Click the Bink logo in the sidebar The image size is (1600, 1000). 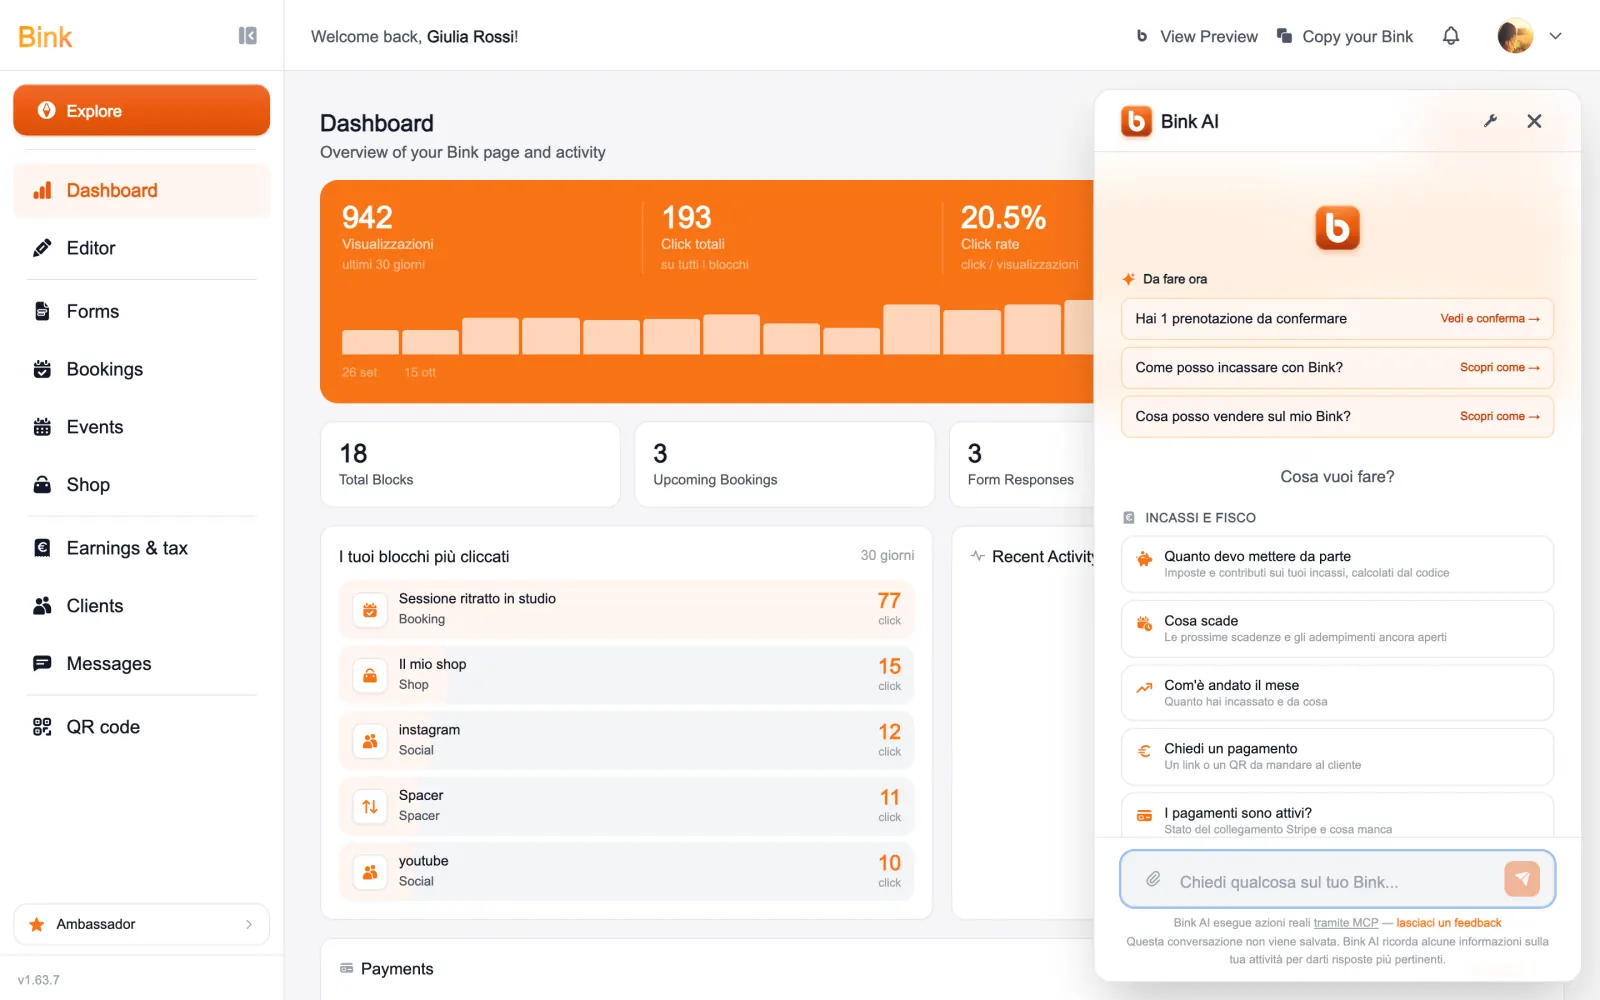tap(45, 37)
